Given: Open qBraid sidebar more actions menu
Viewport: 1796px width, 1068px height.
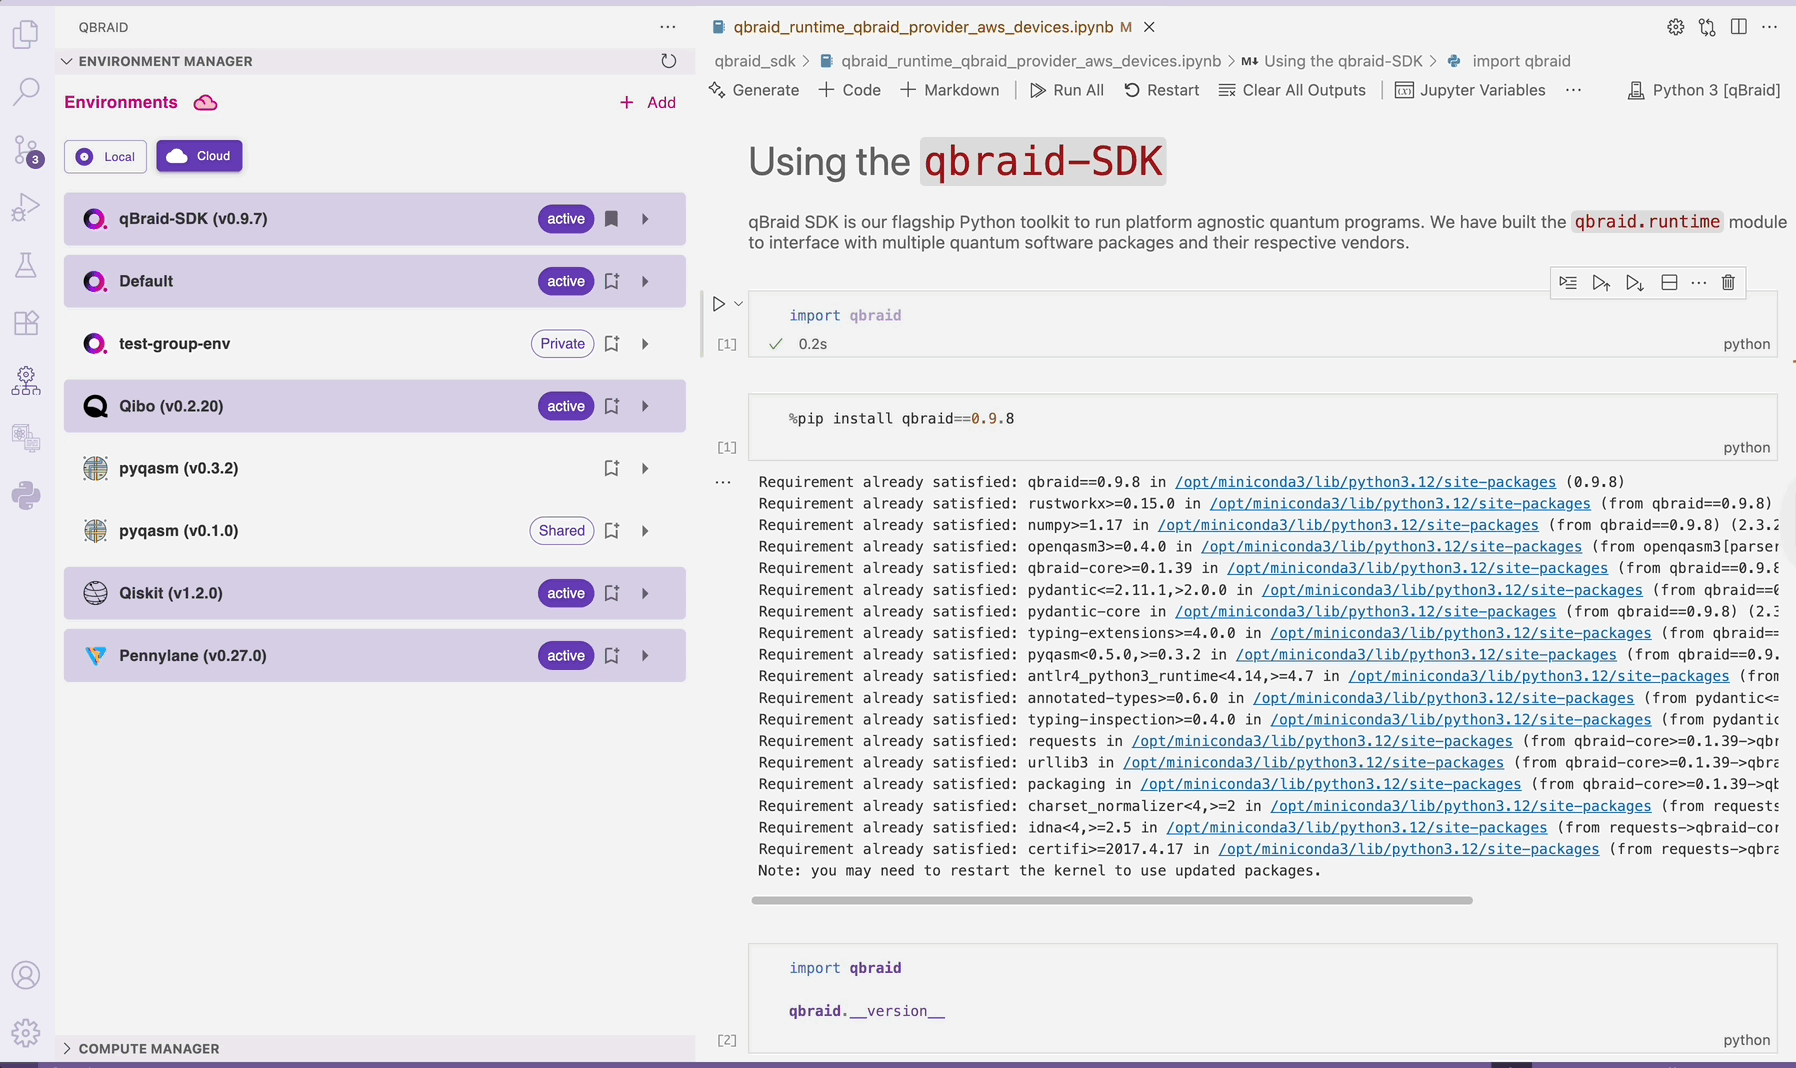Looking at the screenshot, I should pyautogui.click(x=668, y=27).
